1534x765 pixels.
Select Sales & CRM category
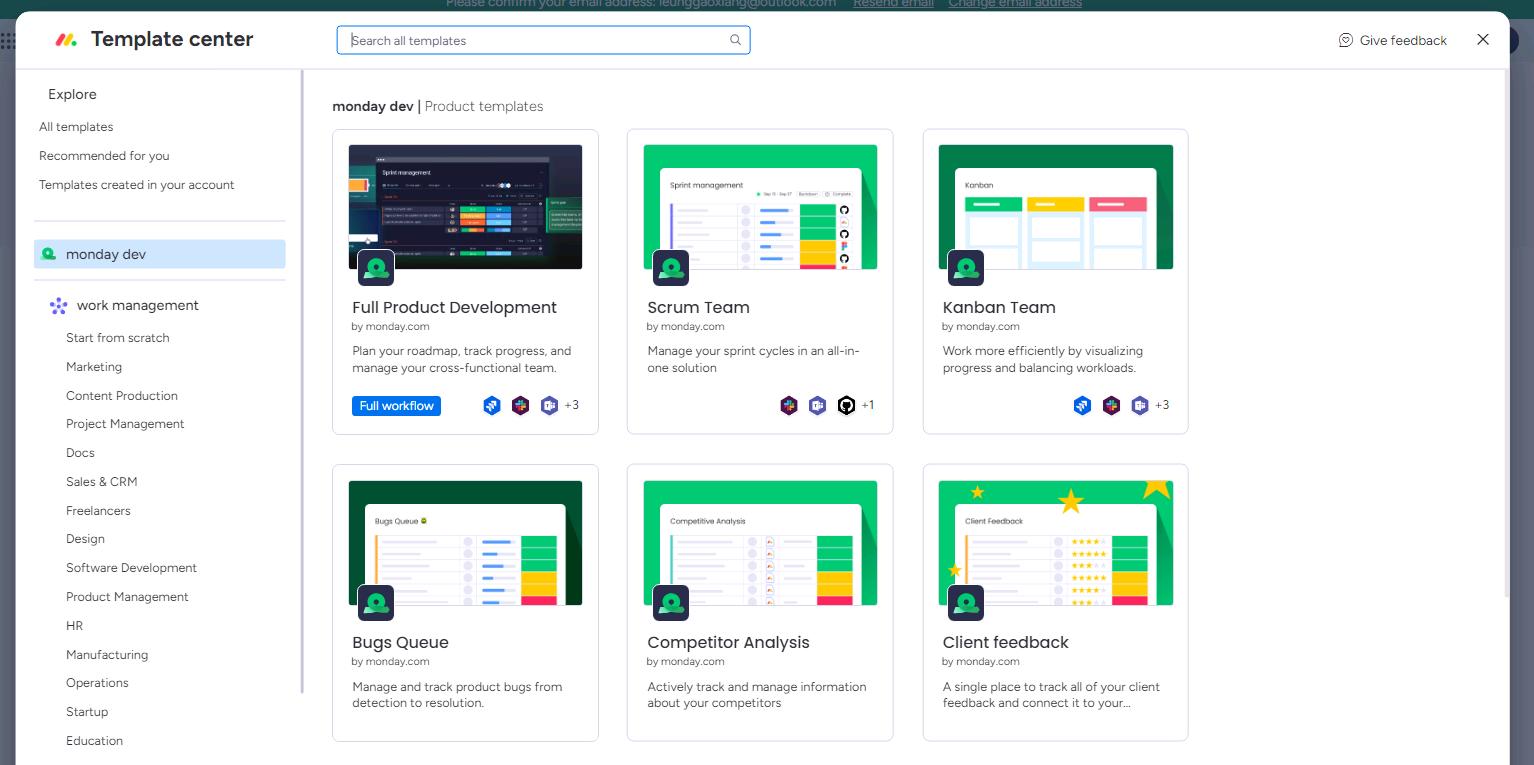102,482
